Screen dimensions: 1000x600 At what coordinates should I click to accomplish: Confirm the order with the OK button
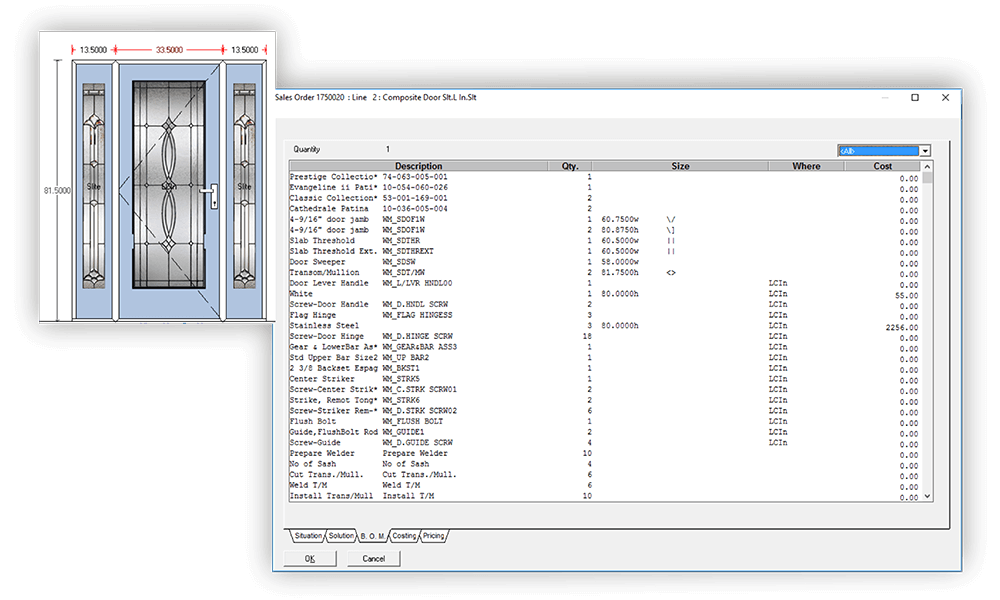click(309, 558)
